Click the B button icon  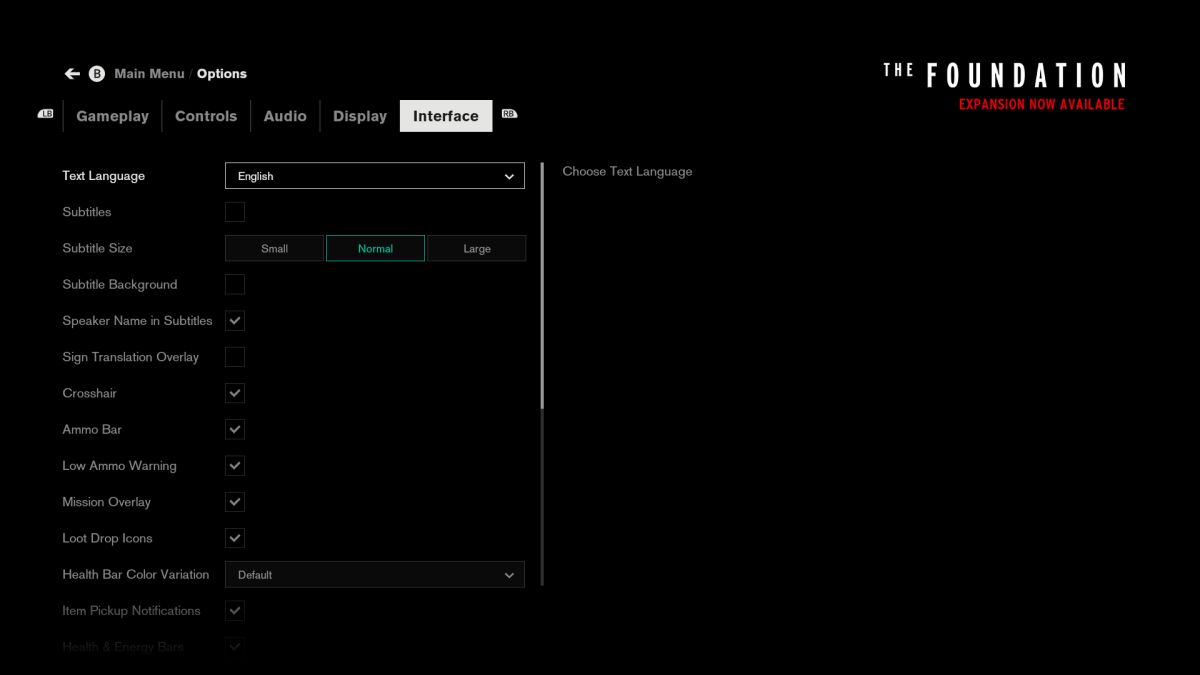(97, 74)
